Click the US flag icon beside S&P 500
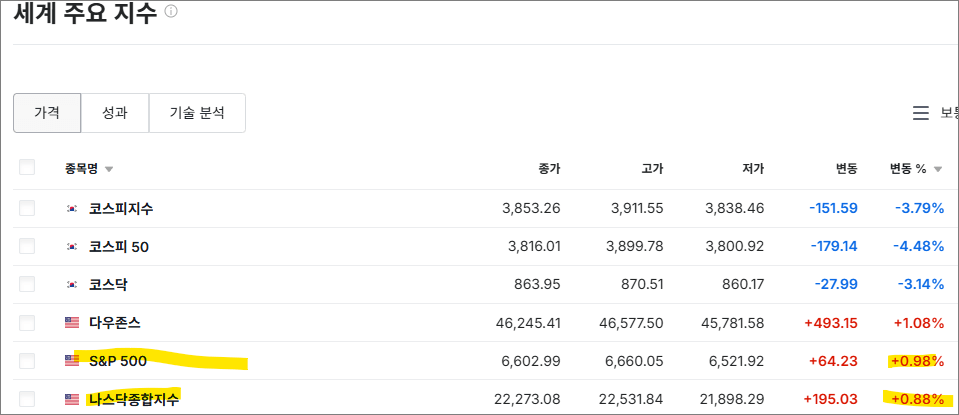This screenshot has width=959, height=415. pos(72,361)
